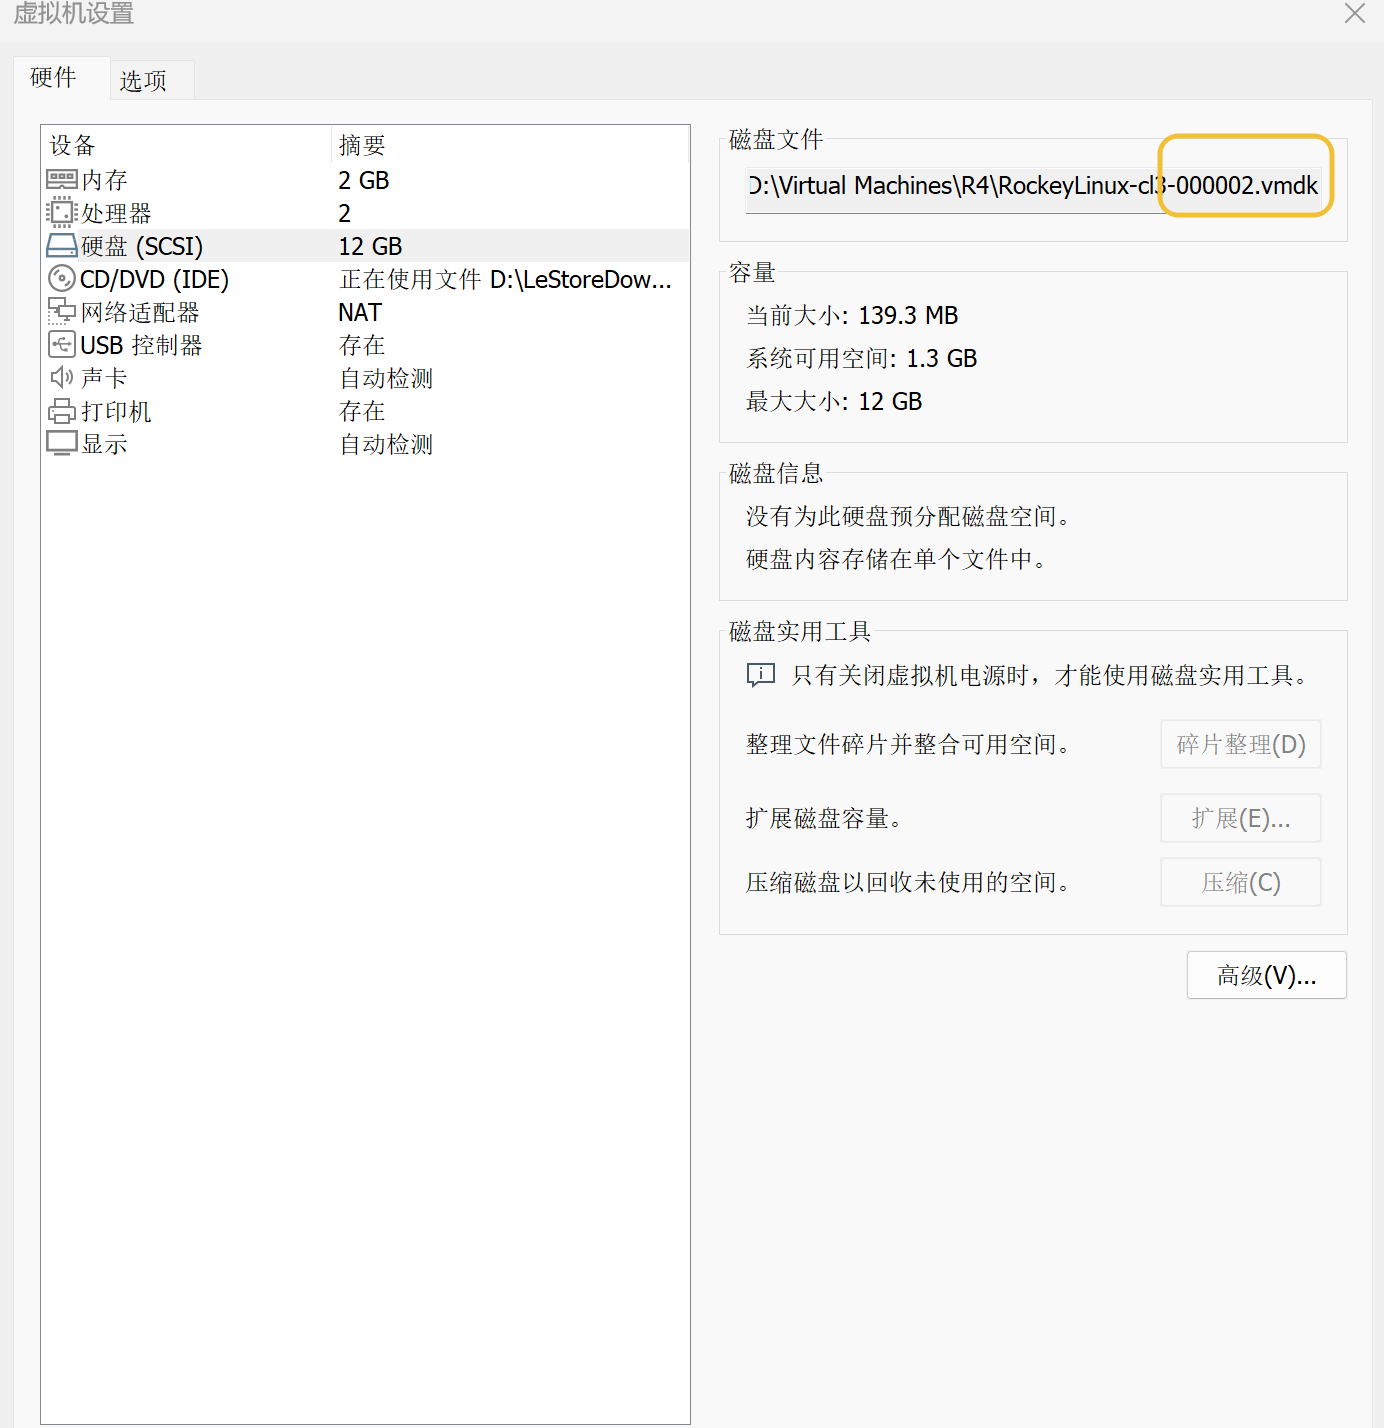The image size is (1384, 1428).
Task: Click the network adapter (网络适配器) icon
Action: (x=62, y=312)
